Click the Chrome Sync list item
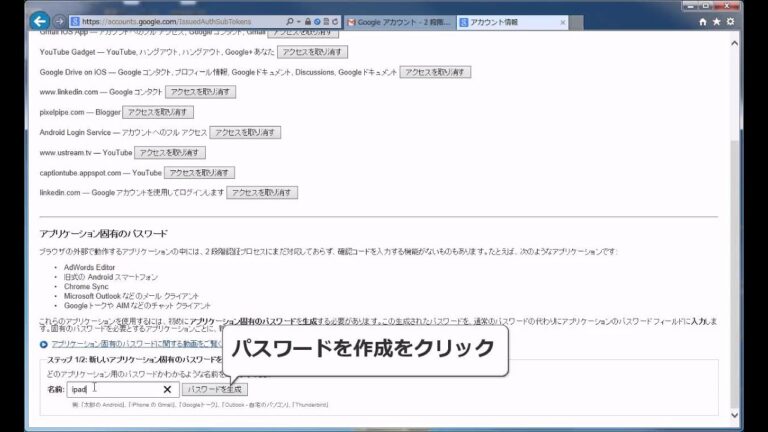Screen dimensions: 768x432 click(x=86, y=287)
